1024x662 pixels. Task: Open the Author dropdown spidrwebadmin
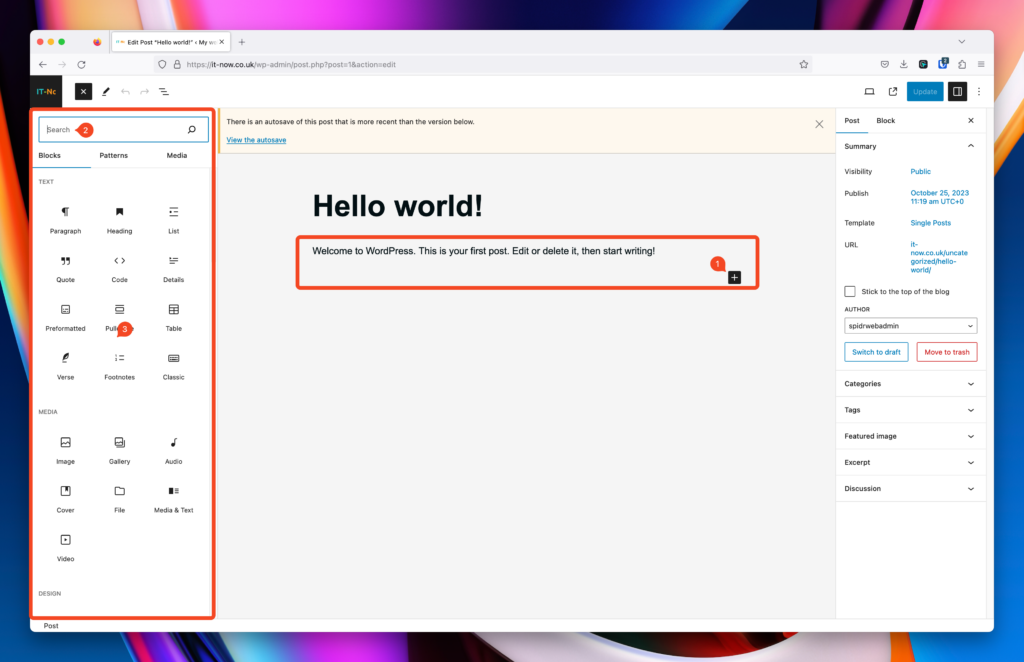coord(910,326)
